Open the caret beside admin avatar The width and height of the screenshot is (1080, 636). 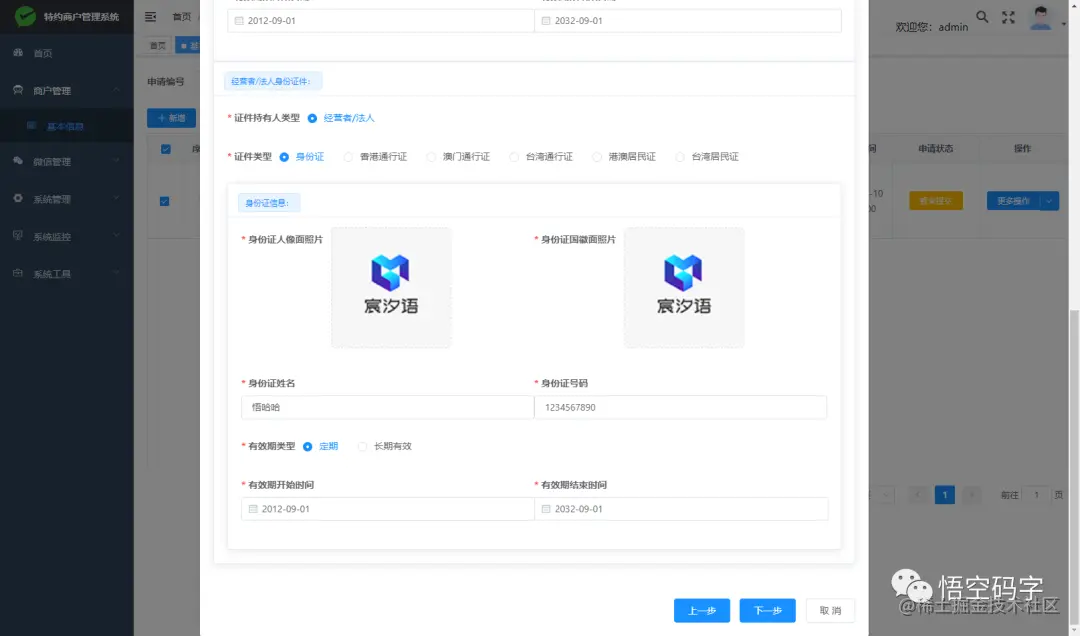point(1063,24)
